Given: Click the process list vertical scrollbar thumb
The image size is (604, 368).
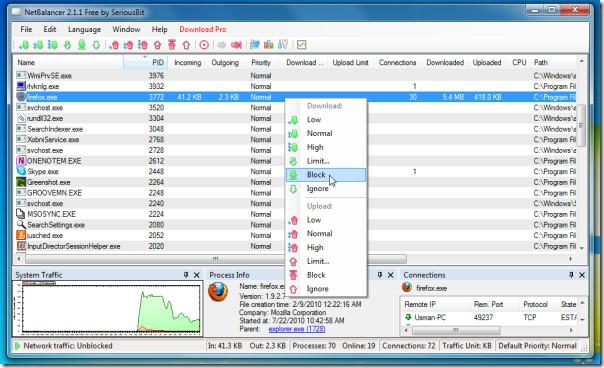Looking at the screenshot, I should pyautogui.click(x=581, y=125).
